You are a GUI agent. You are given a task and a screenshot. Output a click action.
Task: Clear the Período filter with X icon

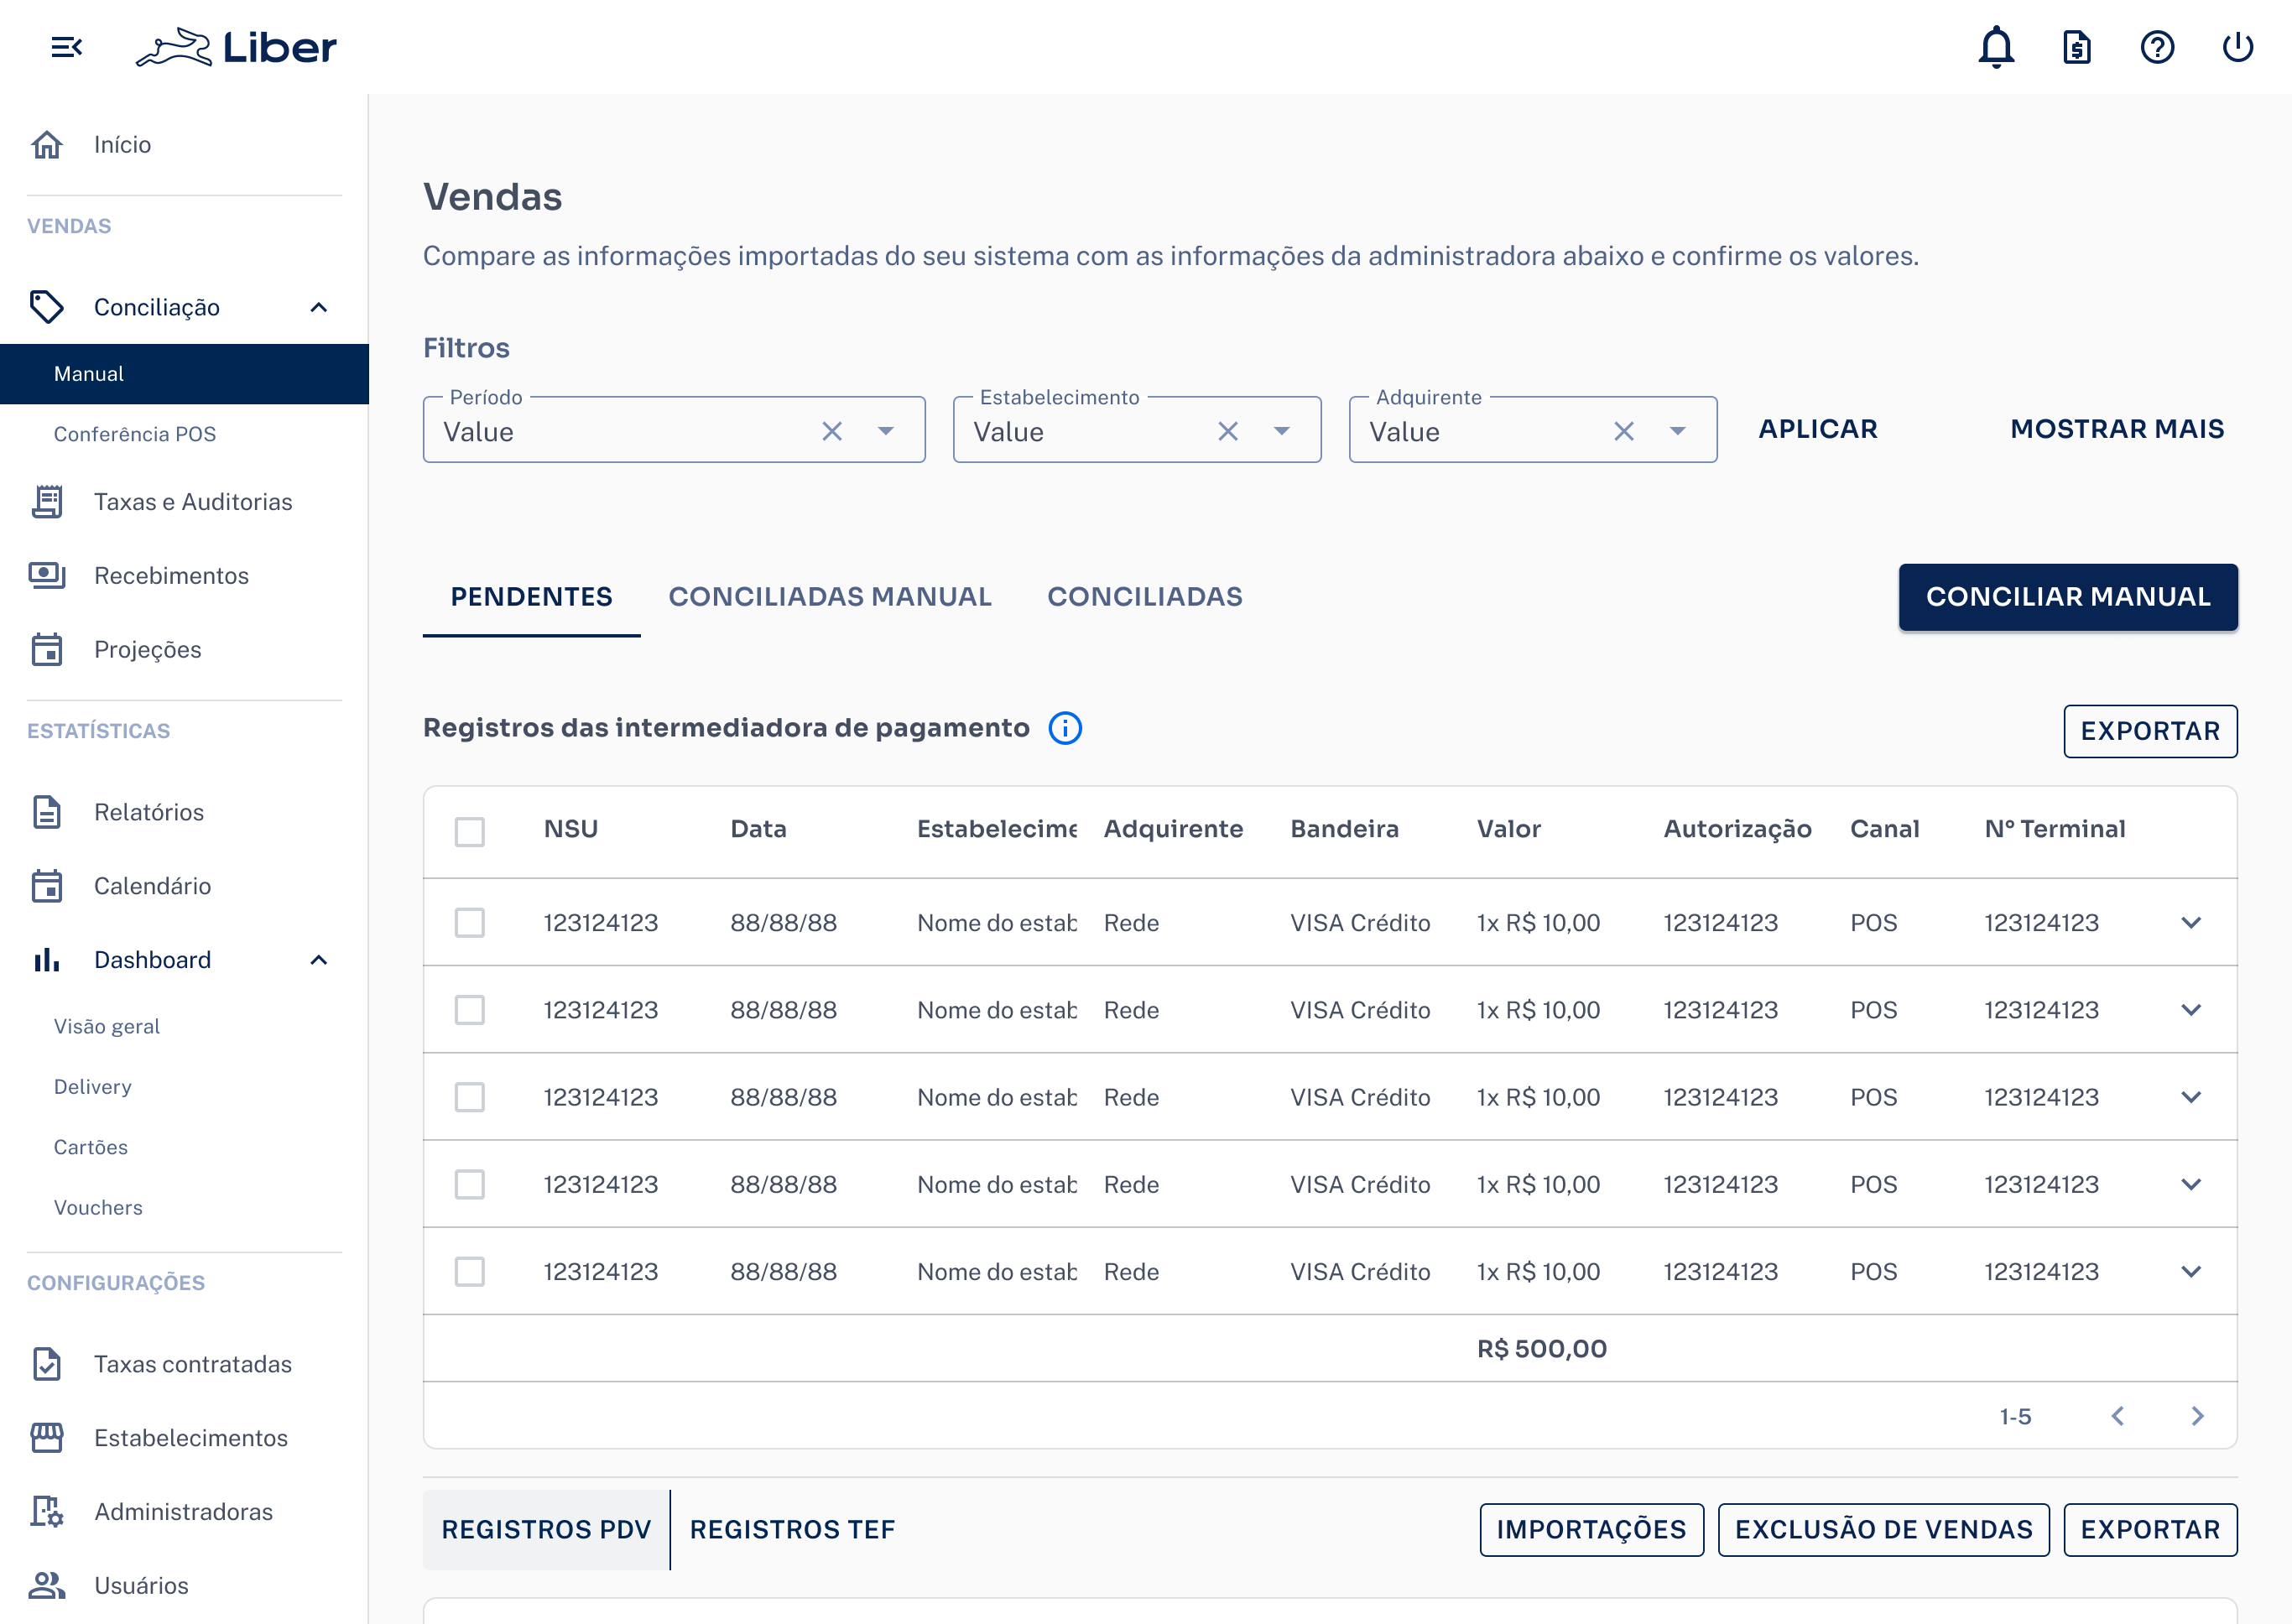point(832,431)
